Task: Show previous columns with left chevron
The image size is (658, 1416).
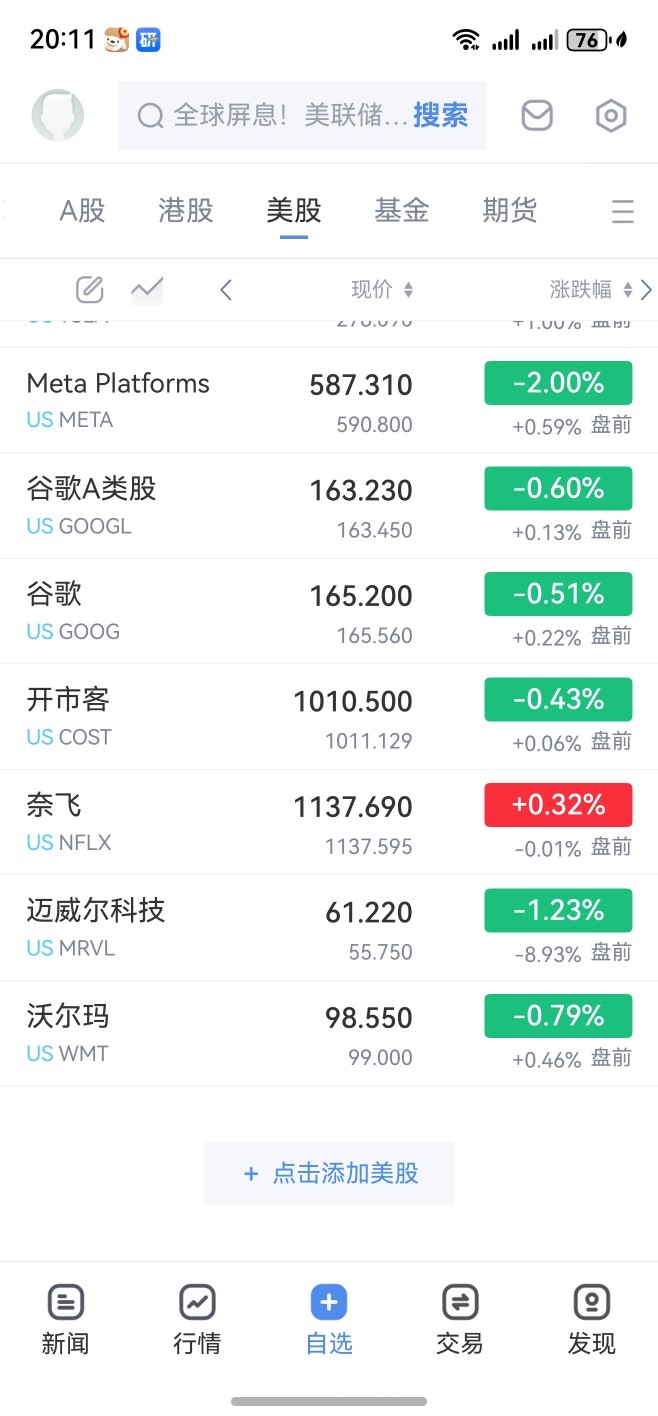Action: point(226,290)
